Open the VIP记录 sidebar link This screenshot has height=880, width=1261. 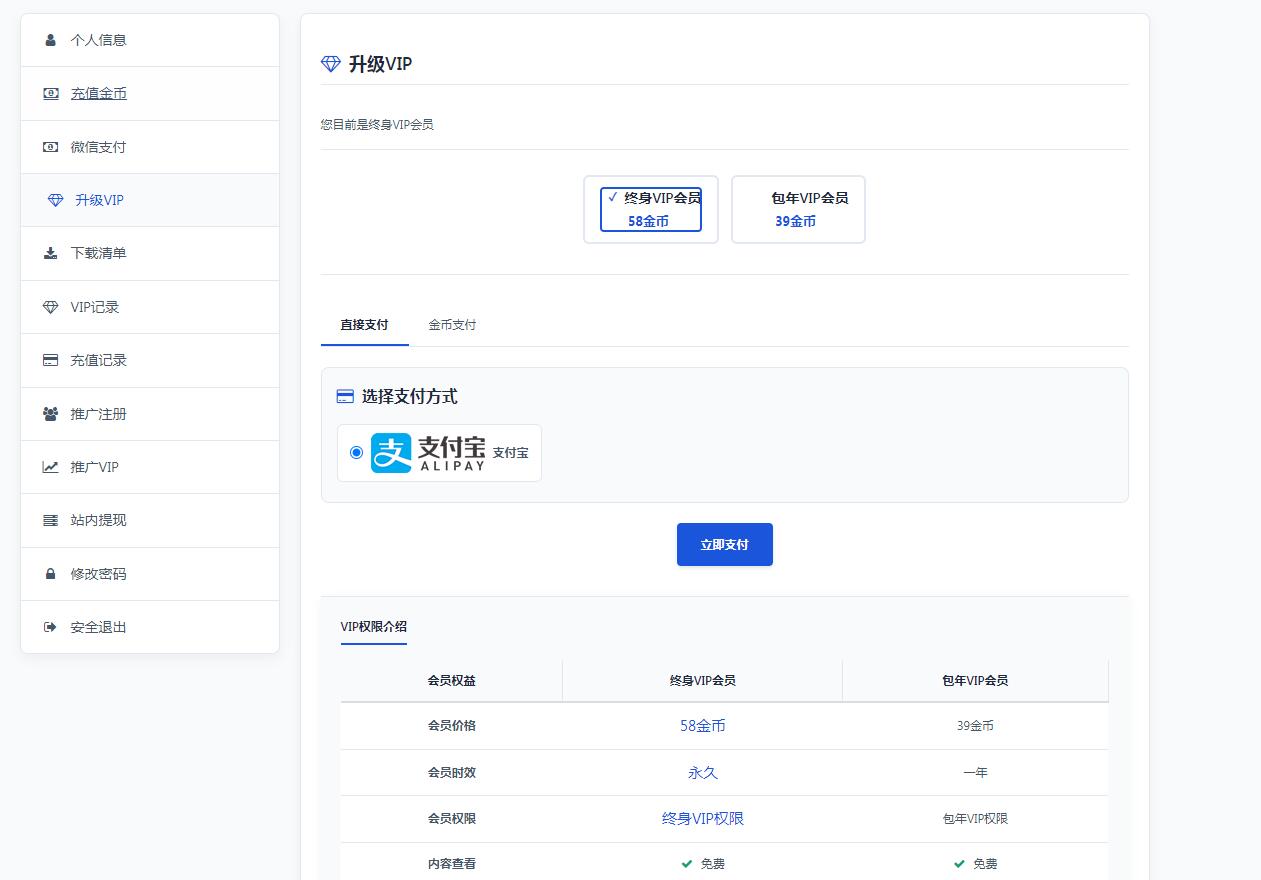point(94,307)
